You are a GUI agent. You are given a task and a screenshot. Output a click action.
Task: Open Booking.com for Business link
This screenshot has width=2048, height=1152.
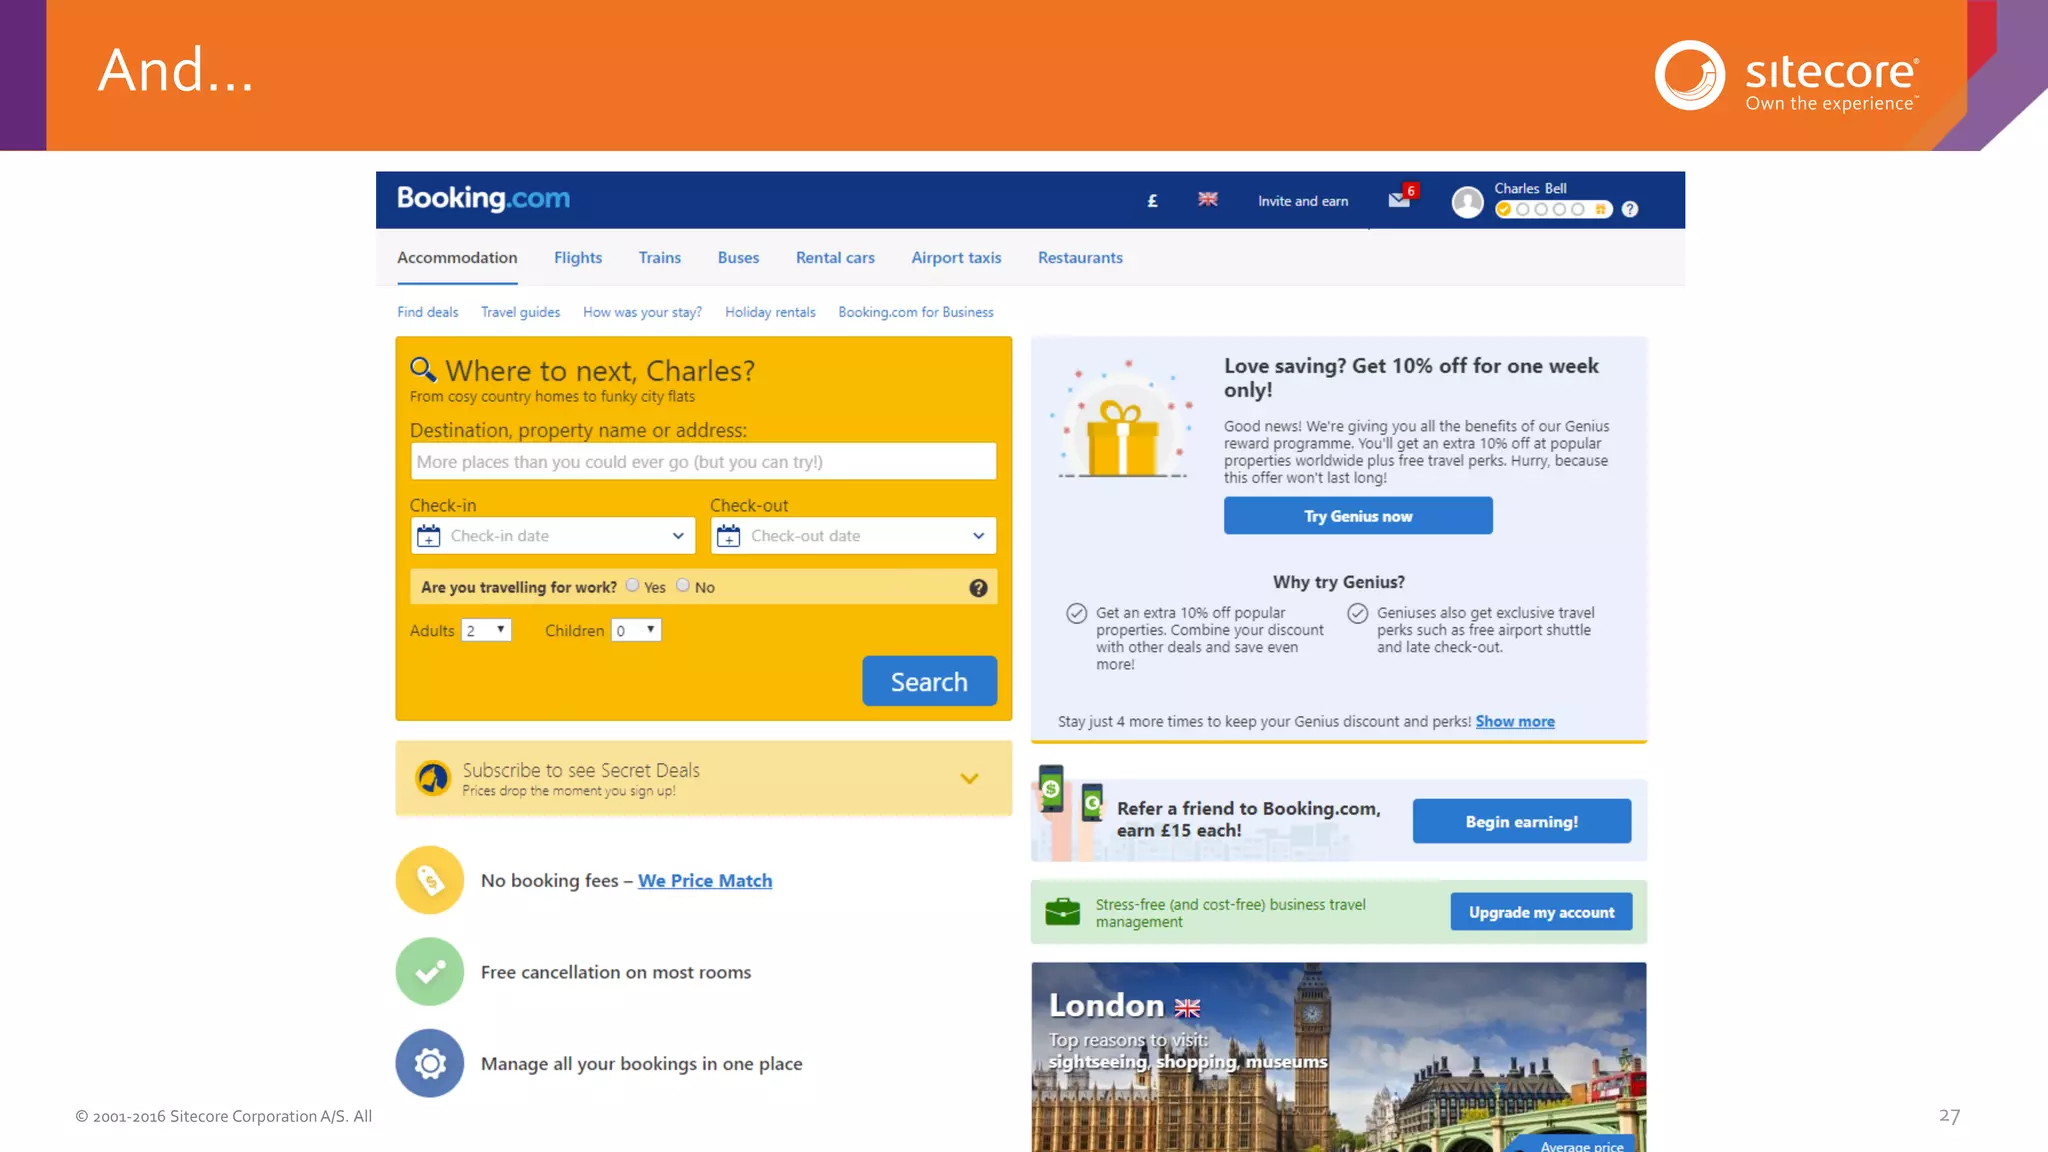click(x=916, y=312)
